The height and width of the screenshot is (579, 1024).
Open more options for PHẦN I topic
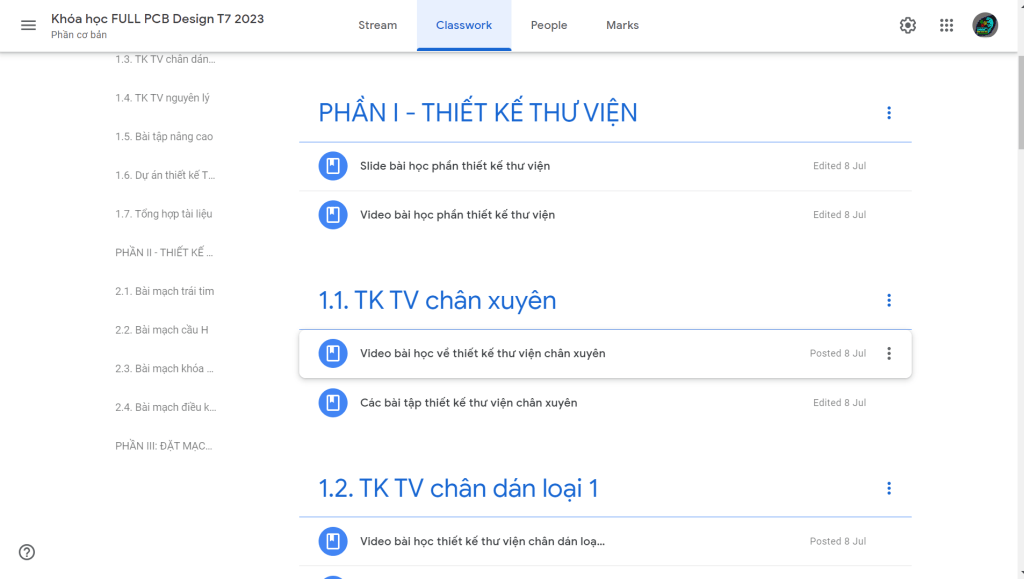(x=889, y=113)
